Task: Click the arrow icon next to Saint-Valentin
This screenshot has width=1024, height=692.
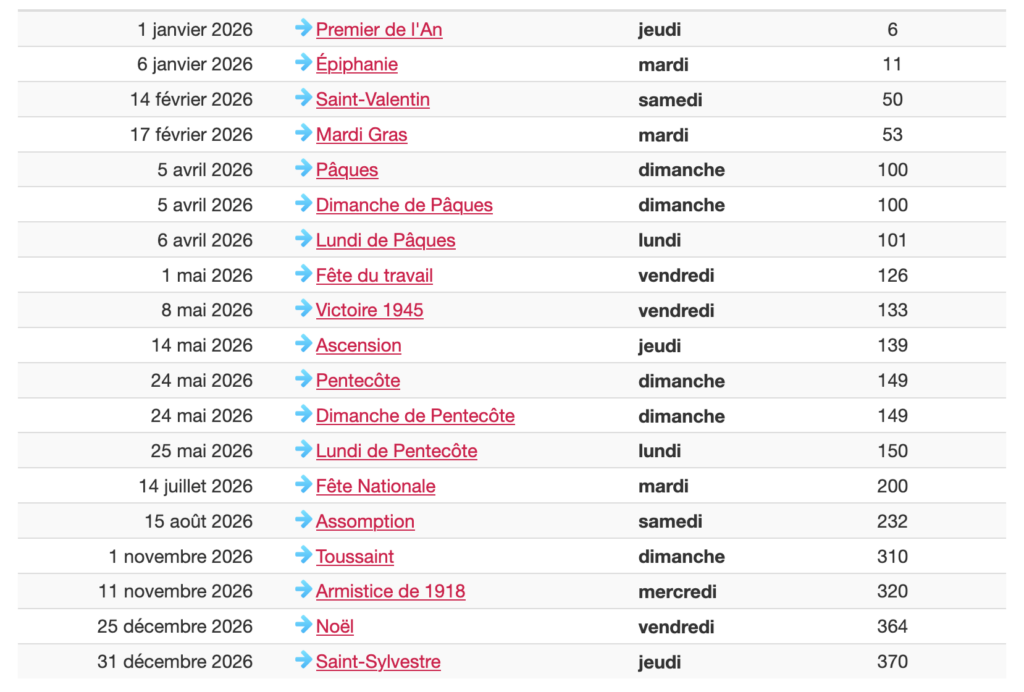Action: [304, 98]
